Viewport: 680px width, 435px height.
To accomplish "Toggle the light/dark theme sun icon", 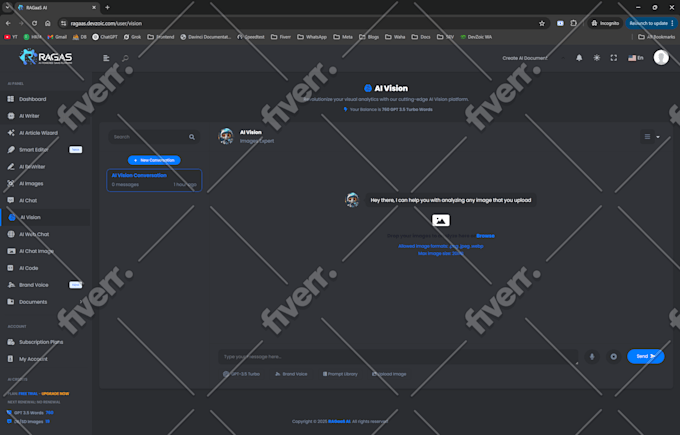I will coord(597,58).
